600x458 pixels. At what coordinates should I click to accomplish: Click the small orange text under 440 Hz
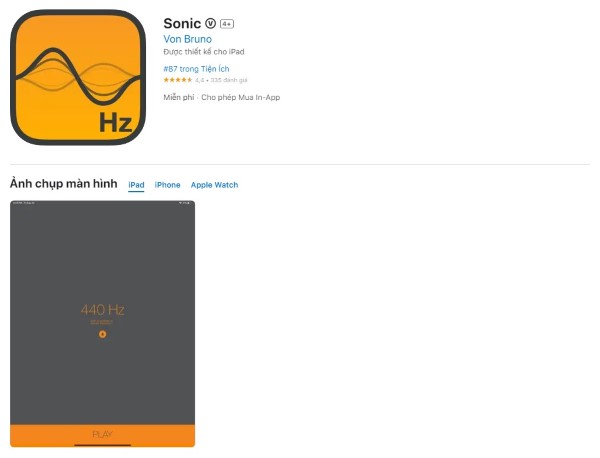[102, 322]
